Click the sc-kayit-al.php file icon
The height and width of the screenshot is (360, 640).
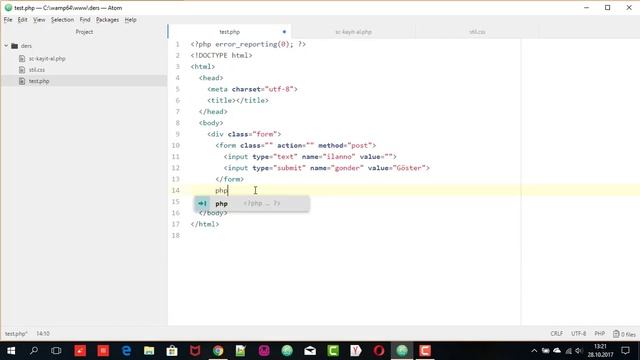coord(22,58)
